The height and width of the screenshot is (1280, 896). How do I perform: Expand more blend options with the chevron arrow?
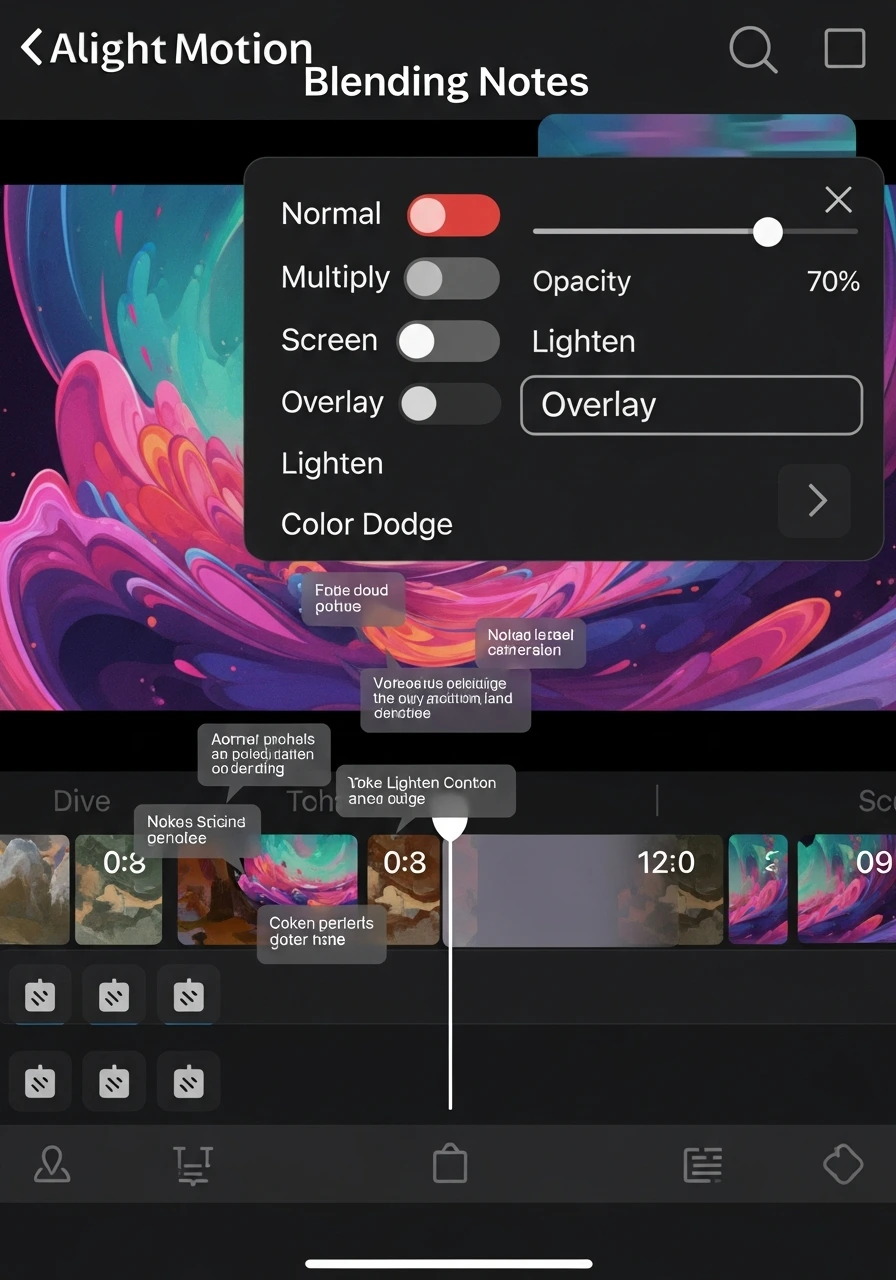816,500
